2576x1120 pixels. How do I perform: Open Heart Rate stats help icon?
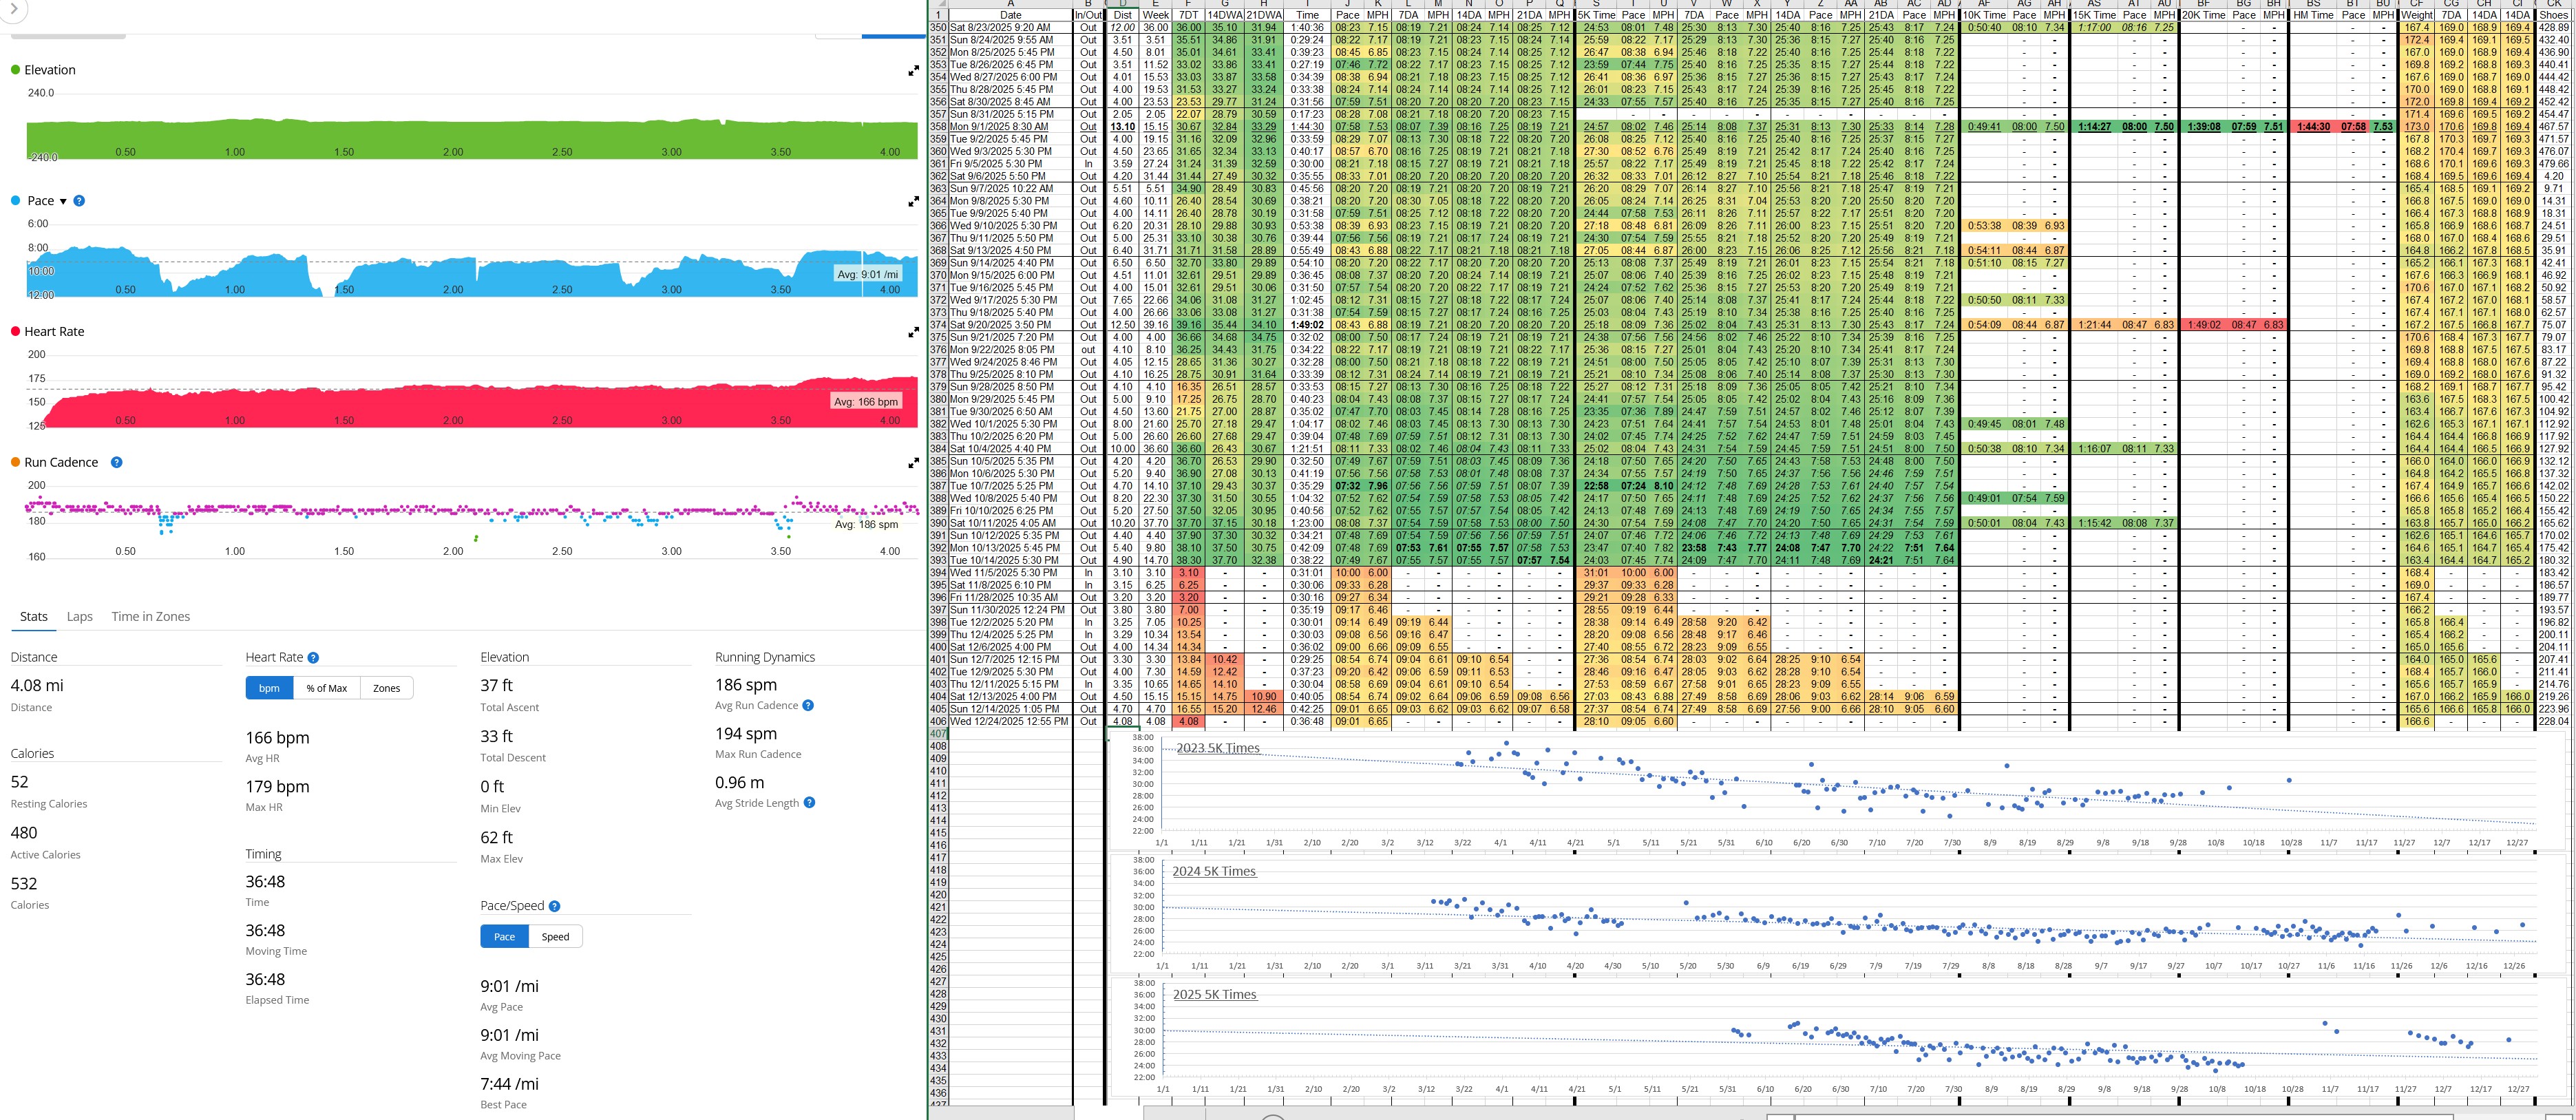pyautogui.click(x=313, y=658)
